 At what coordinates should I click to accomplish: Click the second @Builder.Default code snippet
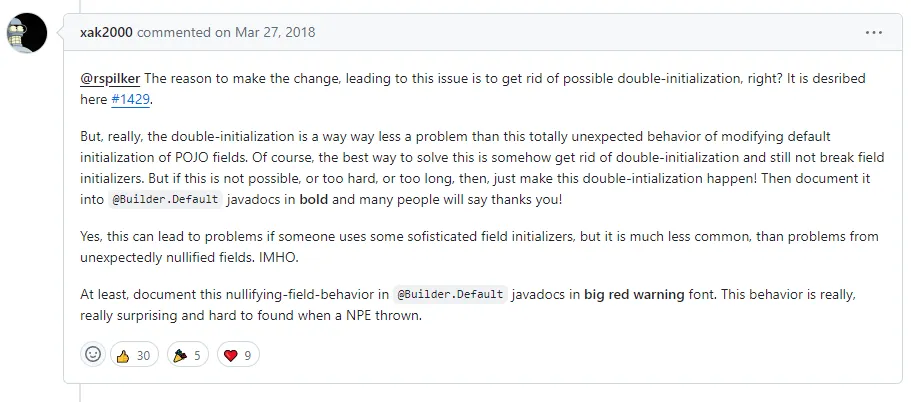(x=452, y=296)
